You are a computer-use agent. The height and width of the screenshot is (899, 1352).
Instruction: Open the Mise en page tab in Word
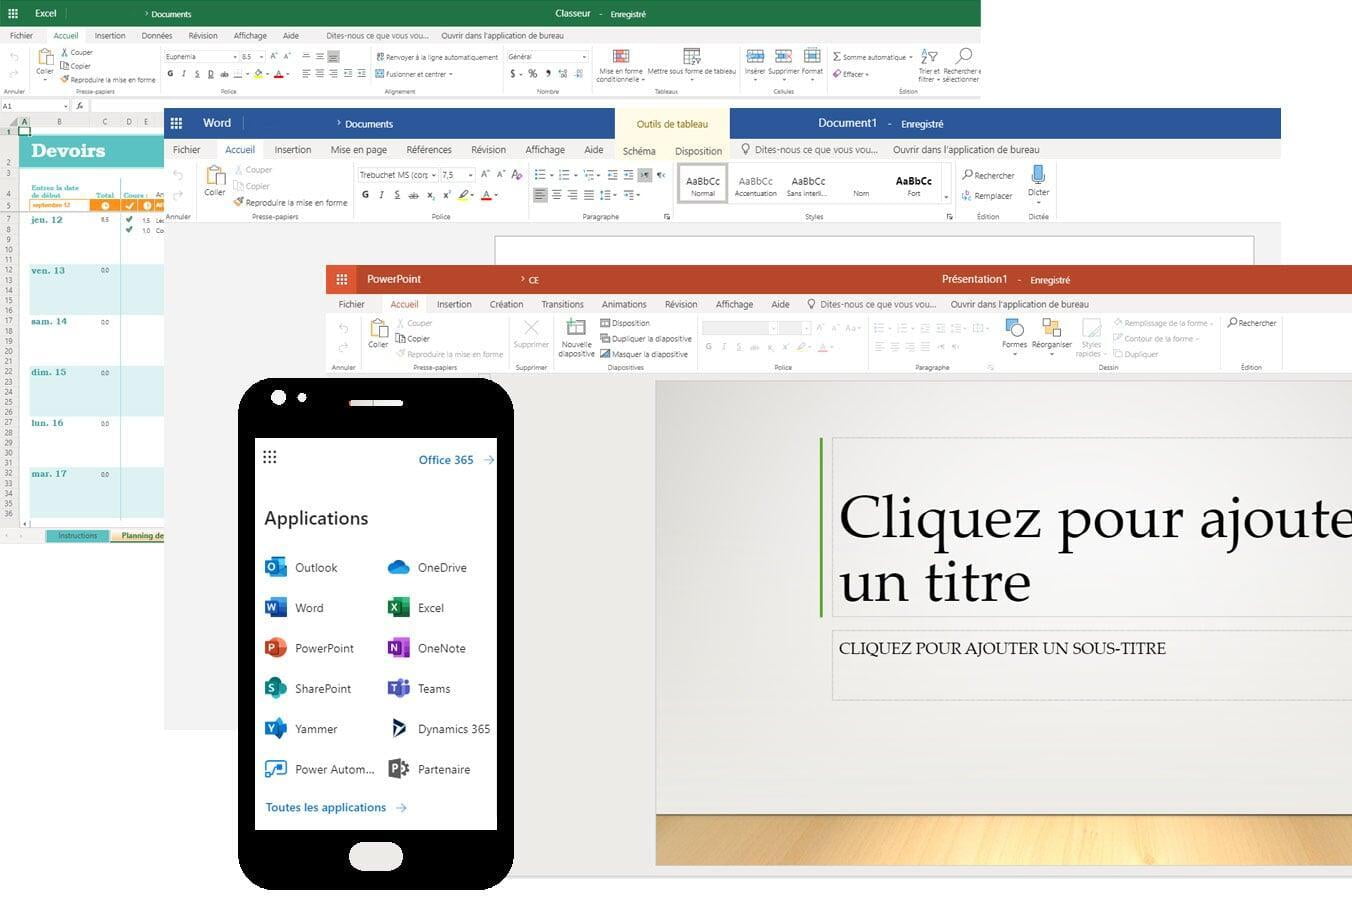click(x=359, y=150)
